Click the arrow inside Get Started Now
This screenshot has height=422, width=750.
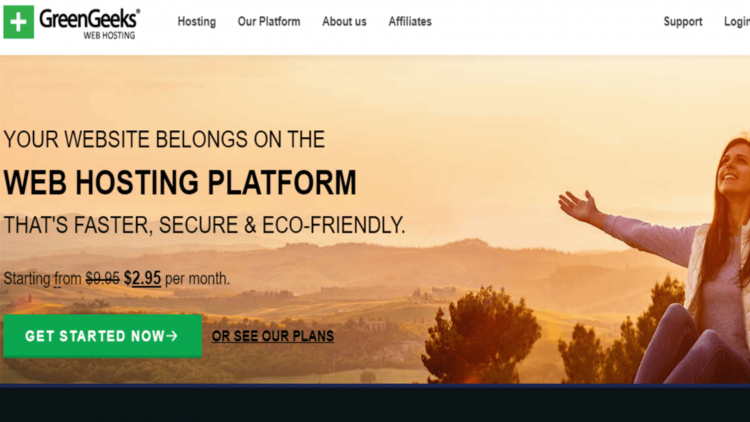(x=172, y=336)
